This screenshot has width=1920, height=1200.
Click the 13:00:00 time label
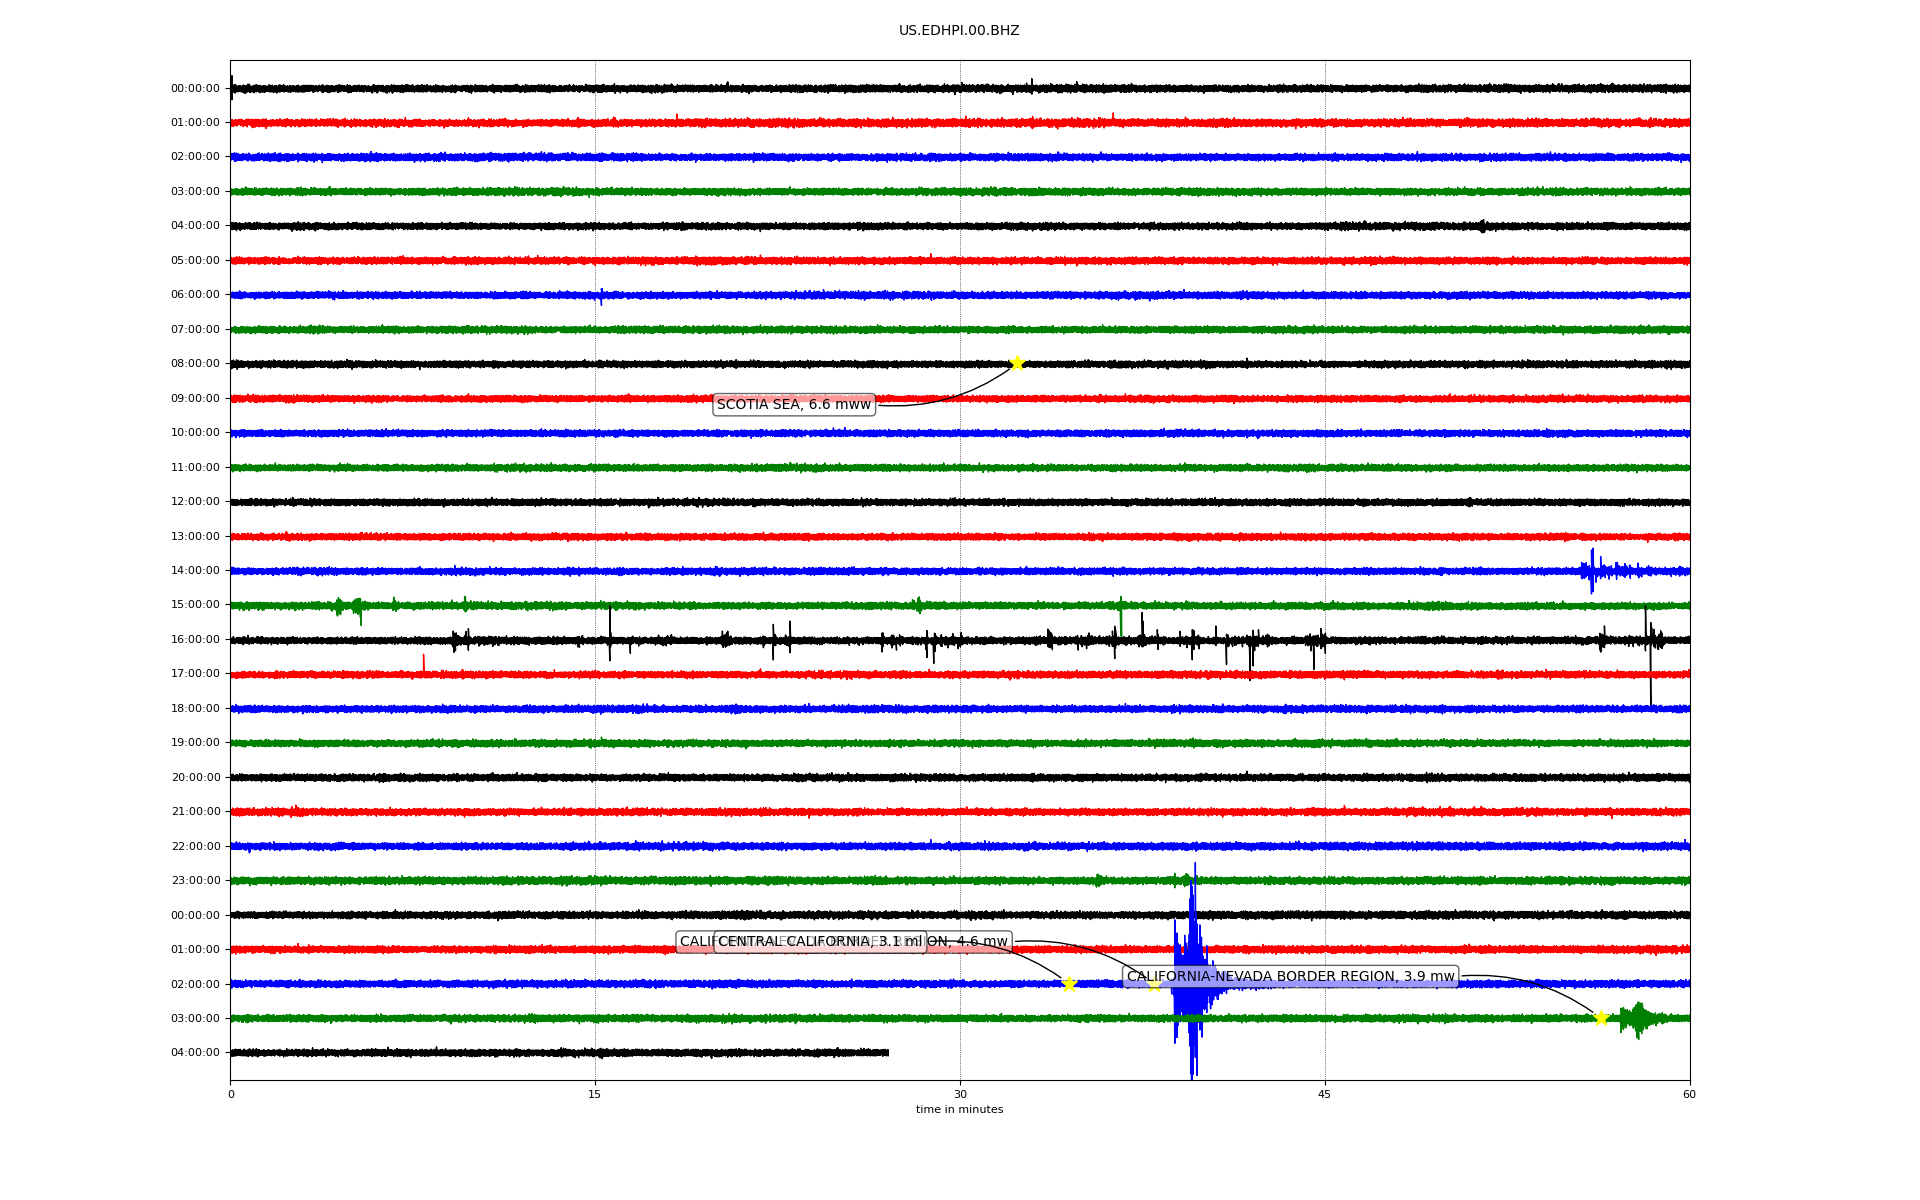tap(195, 537)
